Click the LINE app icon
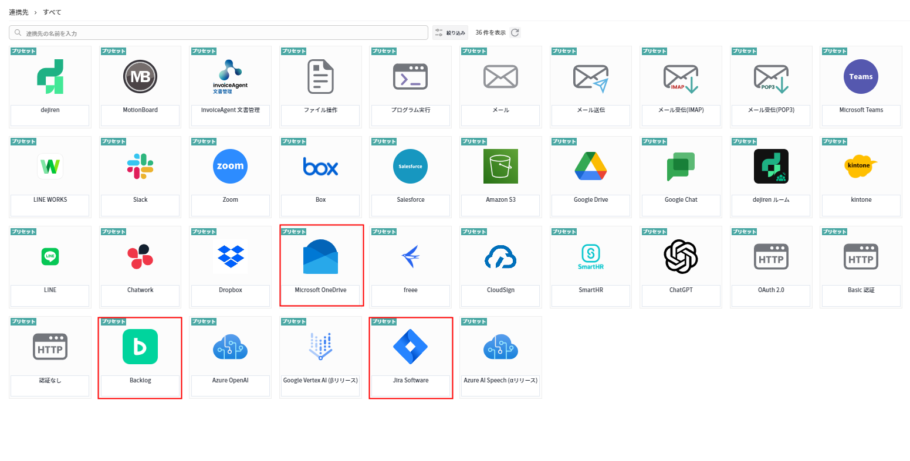910x461 pixels. point(50,257)
